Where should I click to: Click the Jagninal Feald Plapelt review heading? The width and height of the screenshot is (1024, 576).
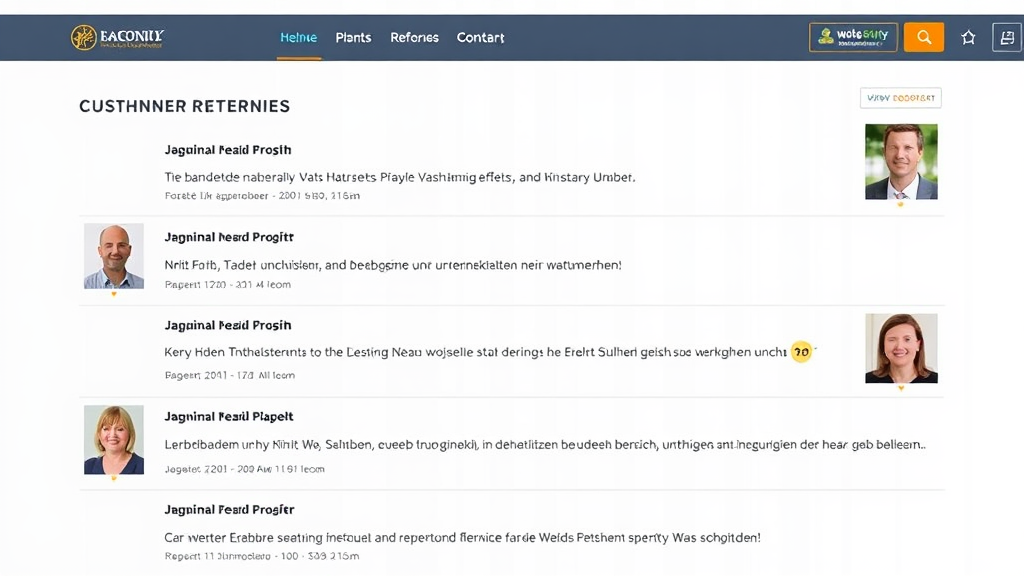pyautogui.click(x=228, y=416)
